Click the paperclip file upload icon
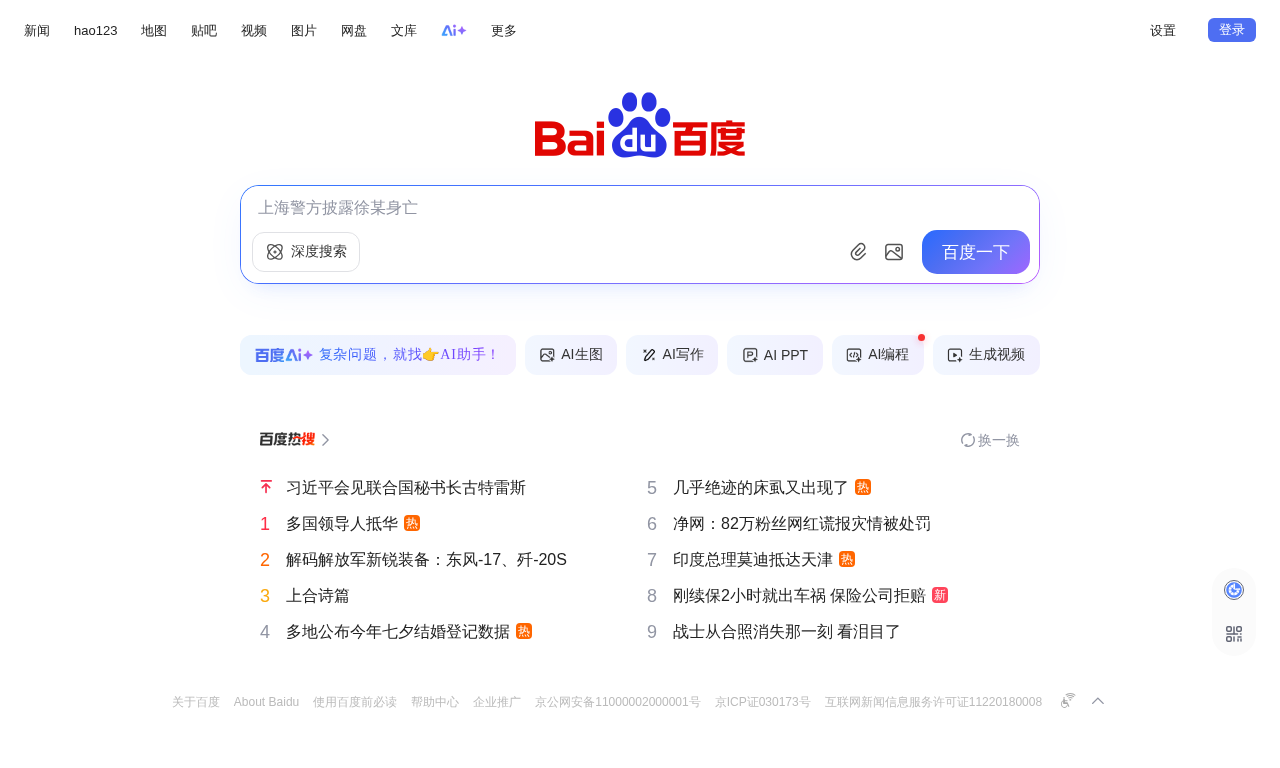1280x768 pixels. pos(858,252)
